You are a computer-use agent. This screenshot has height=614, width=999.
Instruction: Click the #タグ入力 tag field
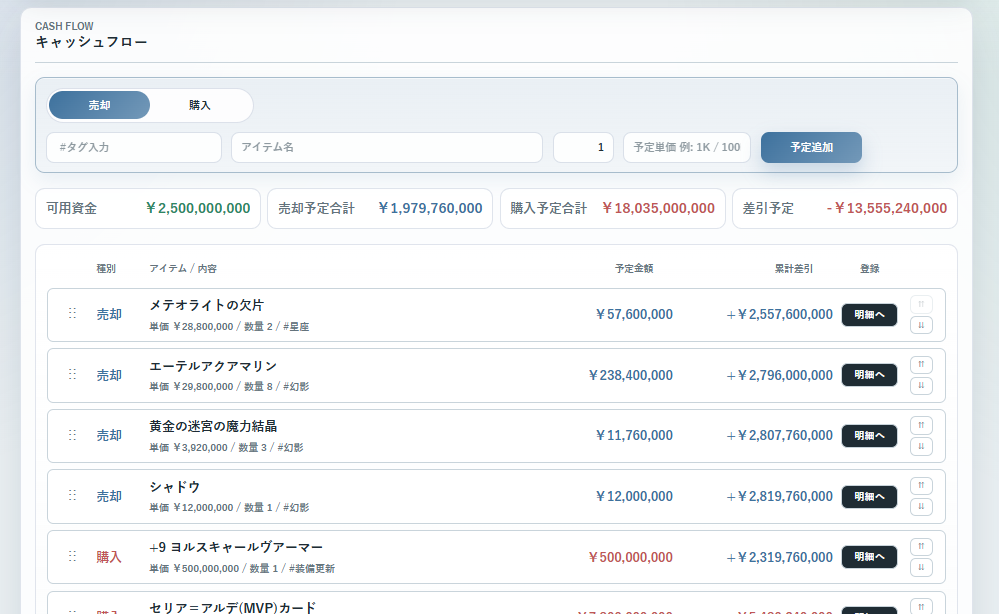coord(134,147)
